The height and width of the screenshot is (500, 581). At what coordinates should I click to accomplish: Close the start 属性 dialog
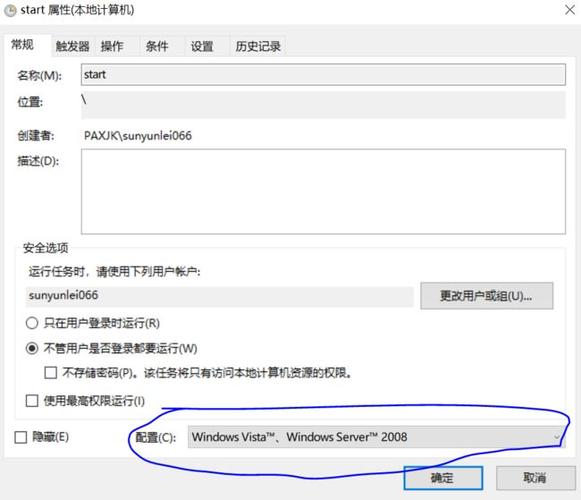coord(570,10)
